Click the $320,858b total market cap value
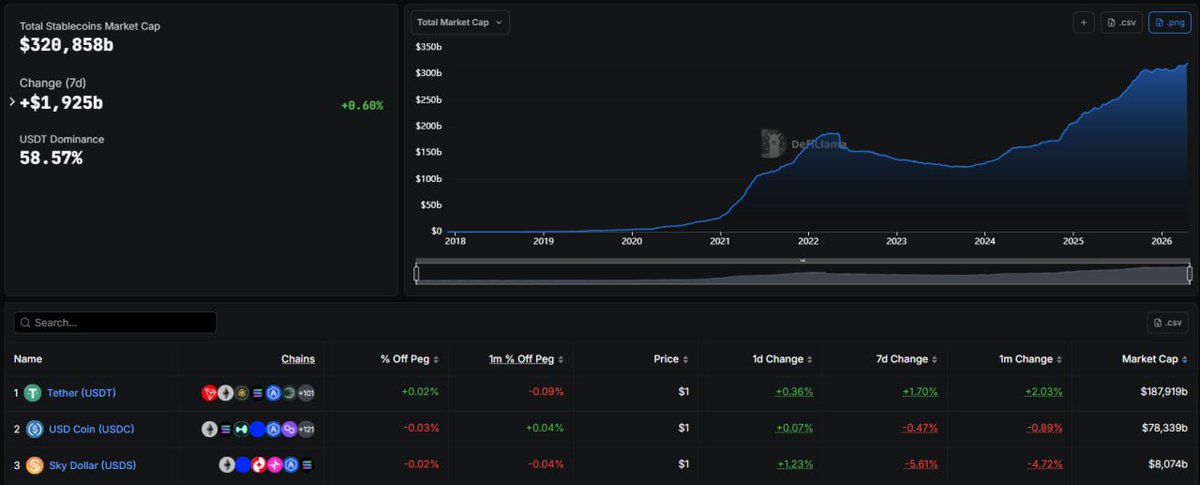The image size is (1200, 485). tap(66, 46)
